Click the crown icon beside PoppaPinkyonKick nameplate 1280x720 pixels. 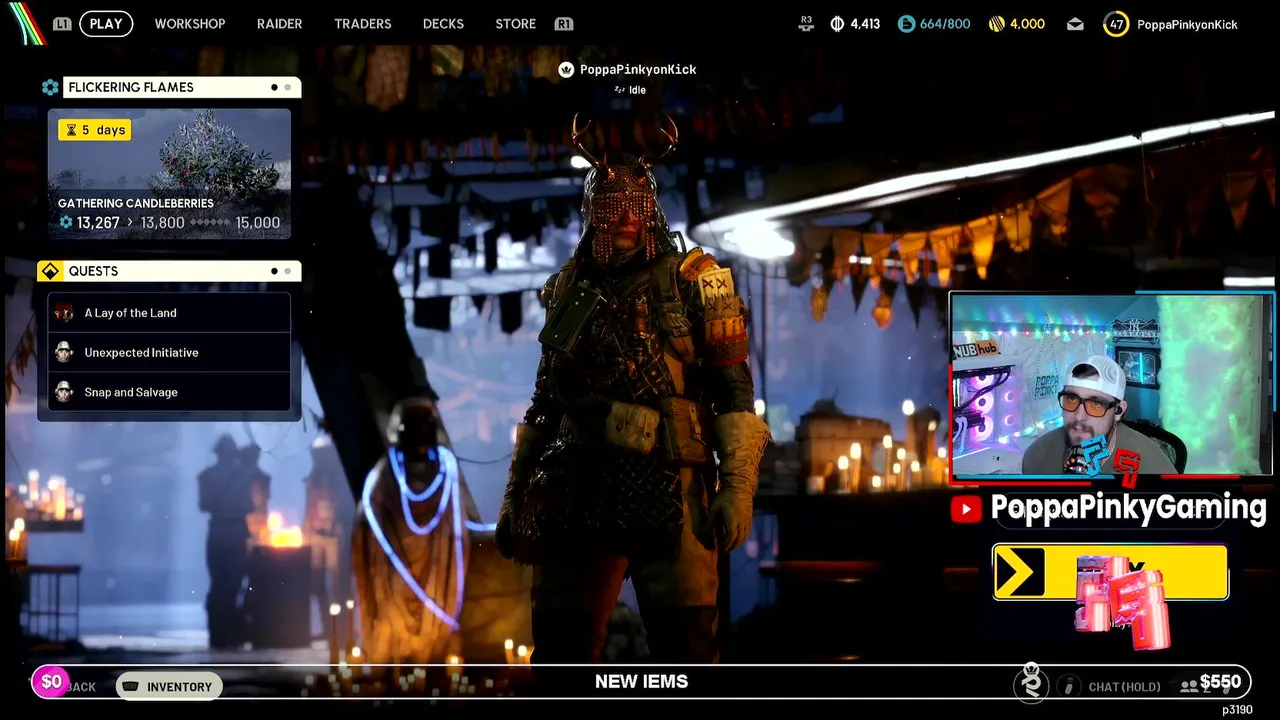(x=566, y=69)
